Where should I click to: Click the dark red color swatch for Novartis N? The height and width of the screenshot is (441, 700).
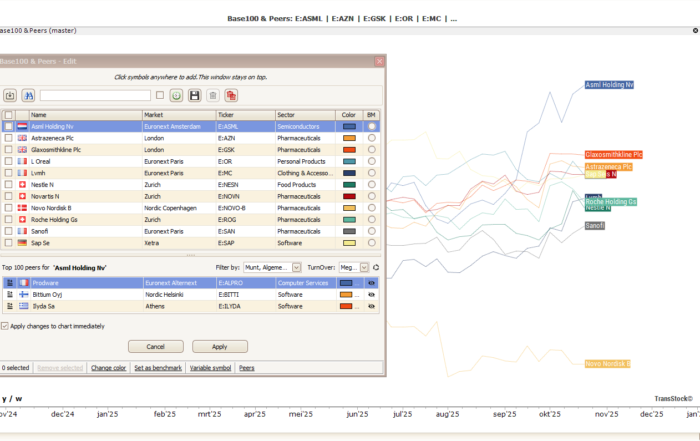point(349,196)
